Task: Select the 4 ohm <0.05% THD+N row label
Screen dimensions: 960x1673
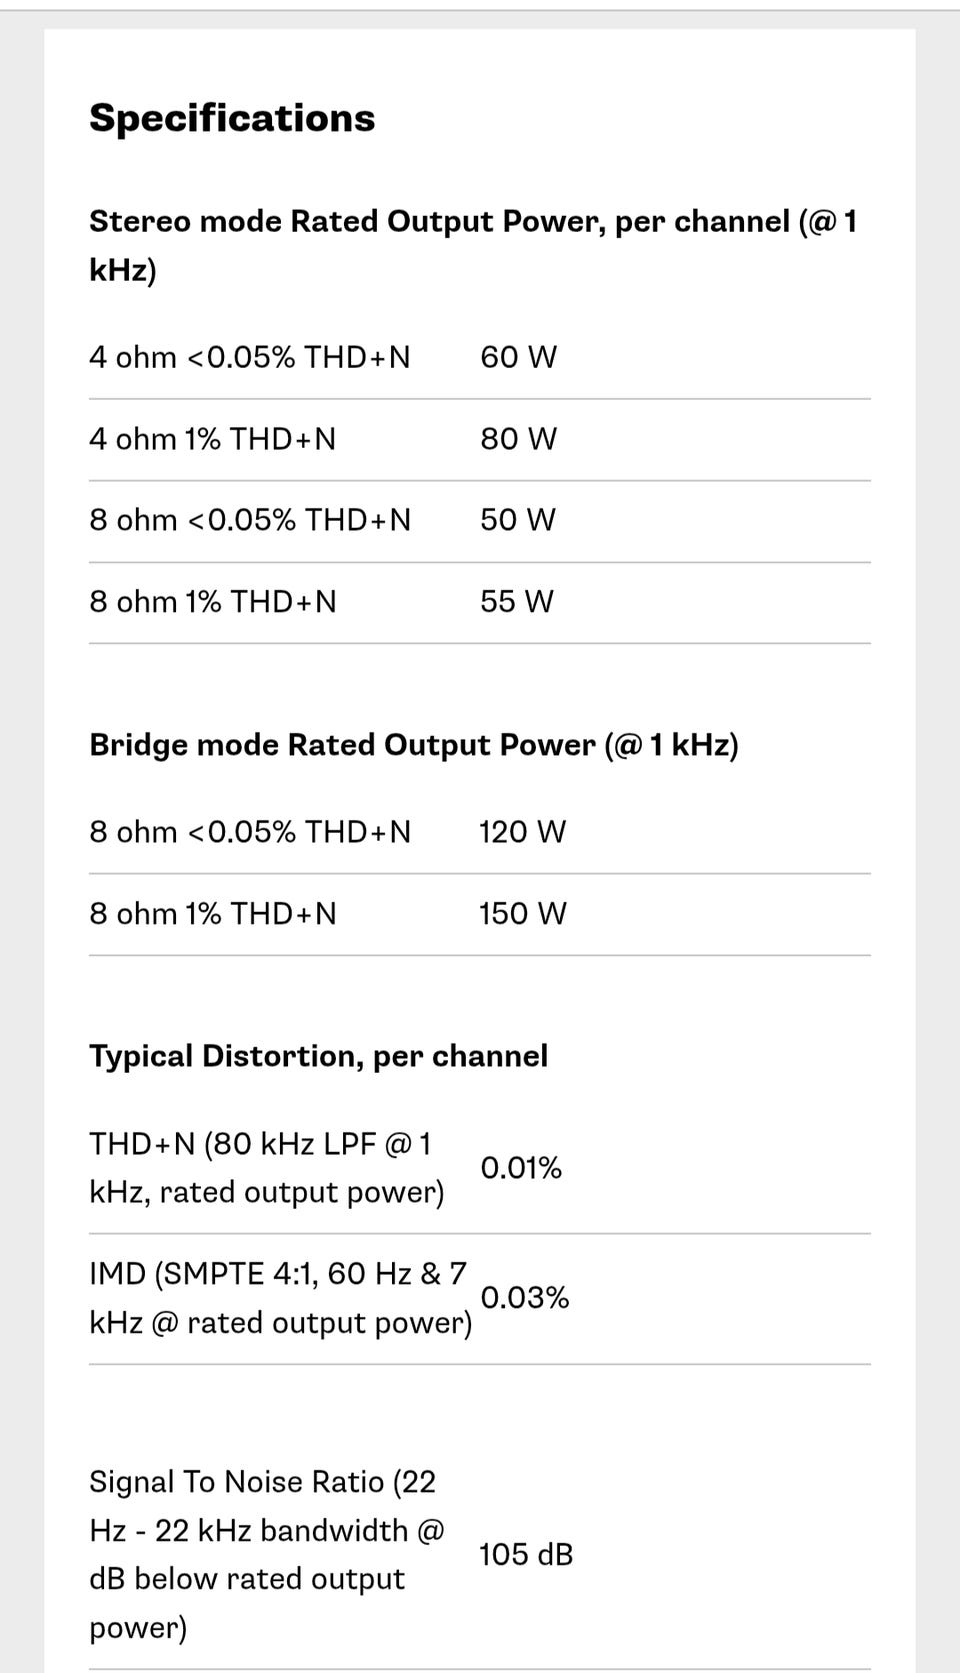Action: tap(250, 357)
